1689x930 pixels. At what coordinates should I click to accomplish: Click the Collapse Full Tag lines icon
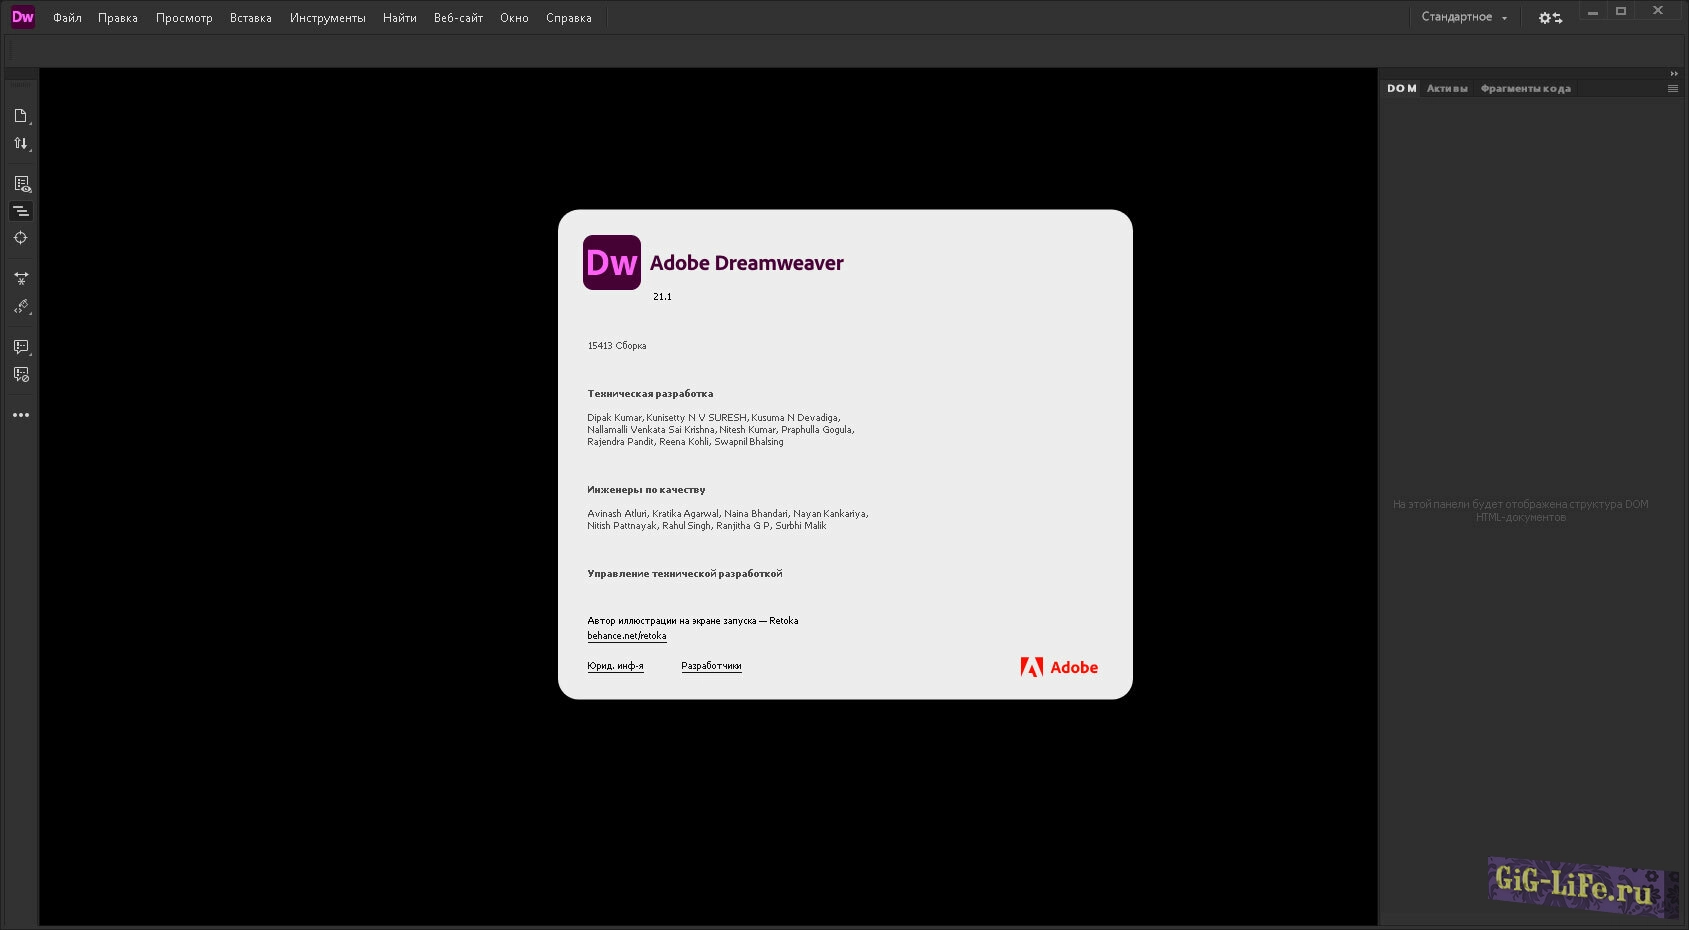click(21, 211)
